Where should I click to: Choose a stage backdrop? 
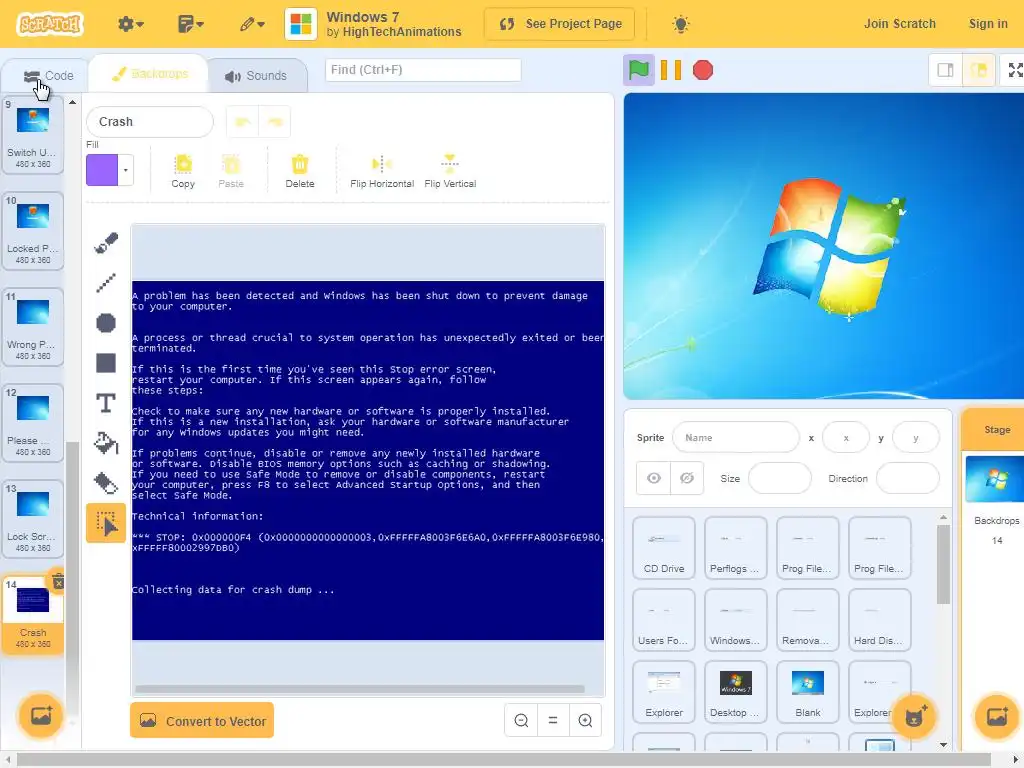coord(997,716)
